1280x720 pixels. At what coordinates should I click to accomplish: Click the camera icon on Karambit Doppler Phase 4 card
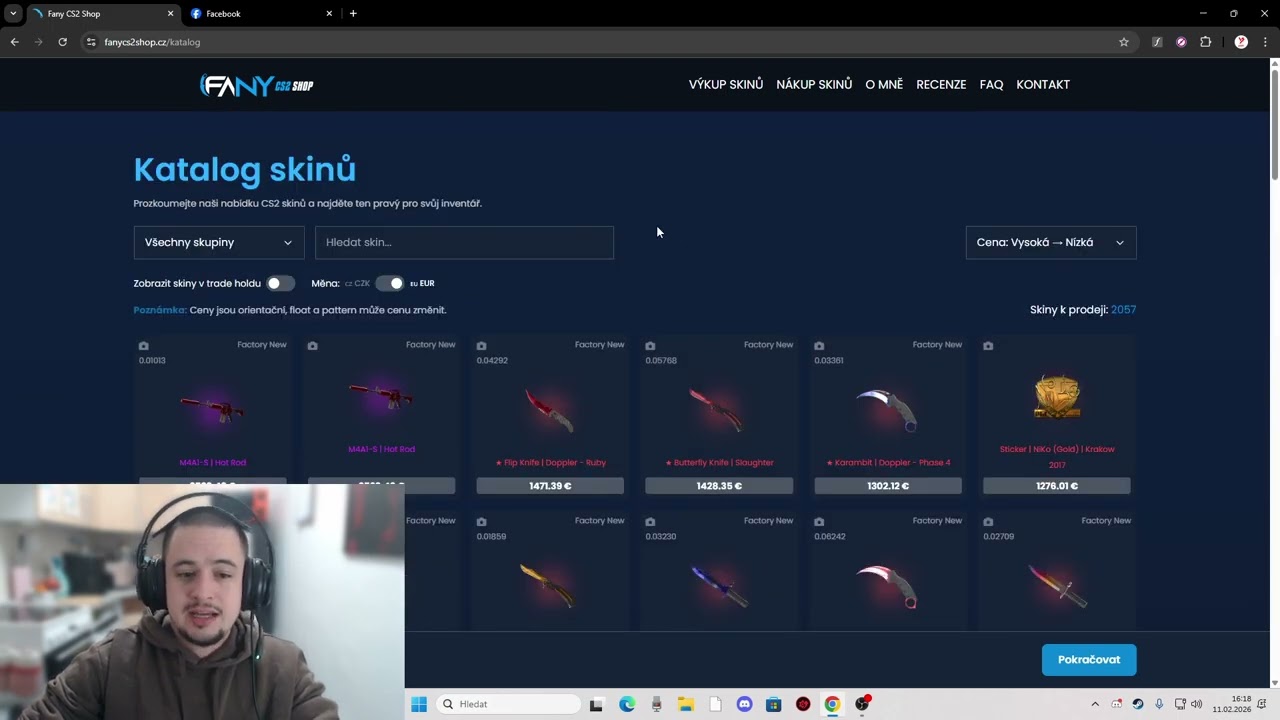pyautogui.click(x=819, y=346)
